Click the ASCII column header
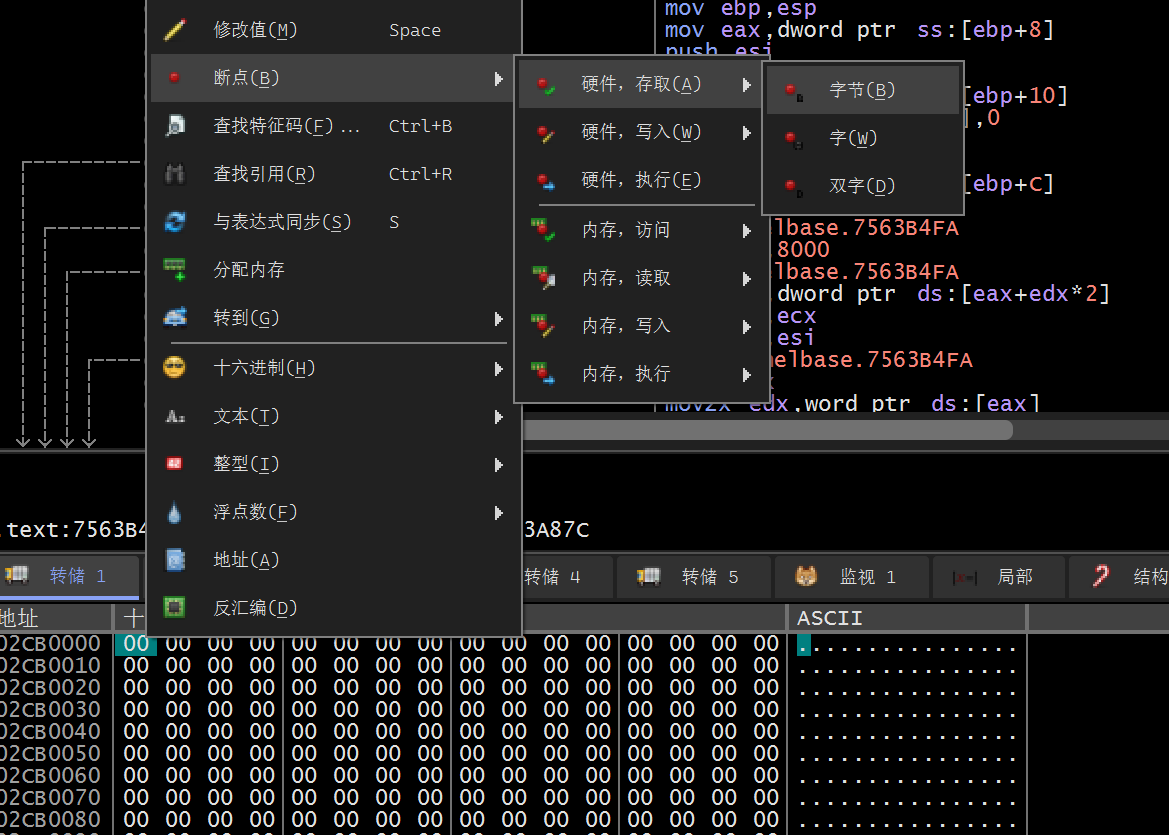The width and height of the screenshot is (1169, 835). tap(907, 618)
